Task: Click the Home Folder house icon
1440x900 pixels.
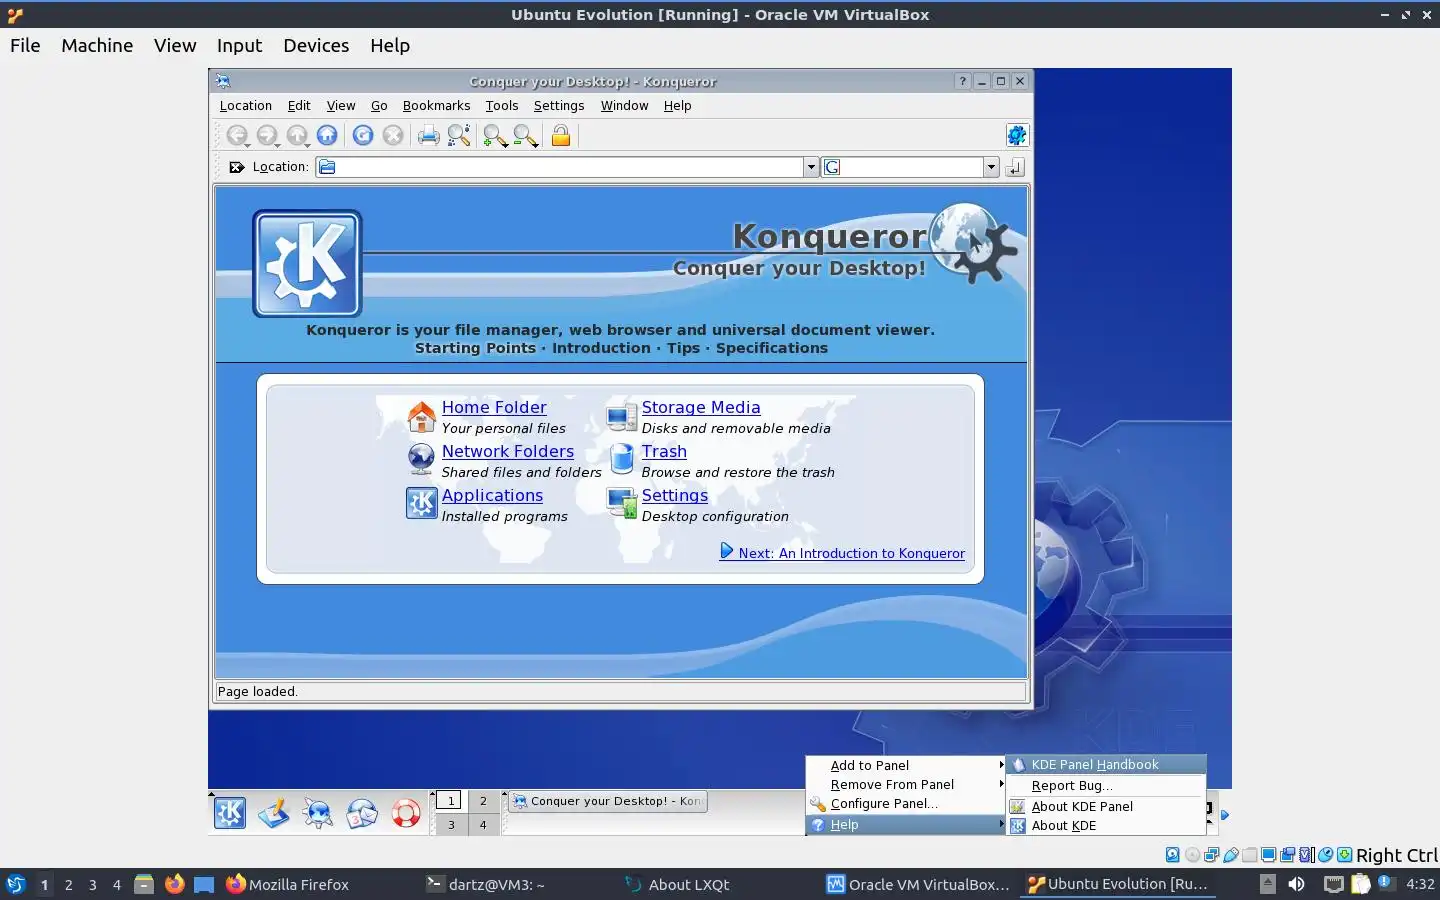Action: point(422,416)
